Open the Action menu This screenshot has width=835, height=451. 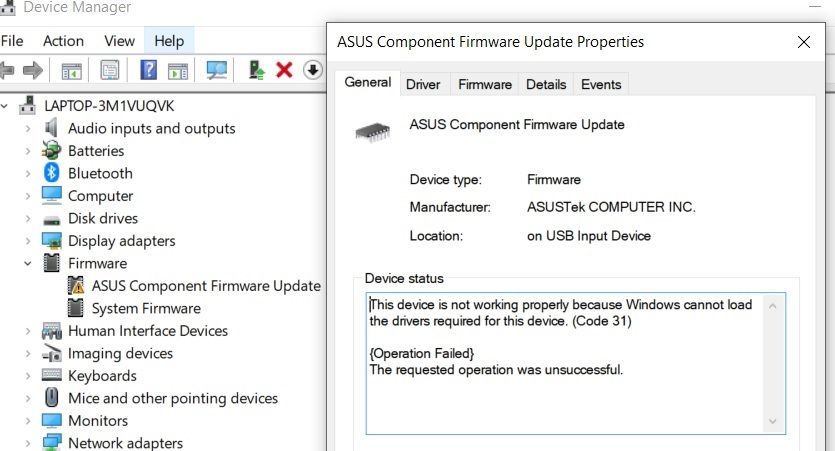63,41
